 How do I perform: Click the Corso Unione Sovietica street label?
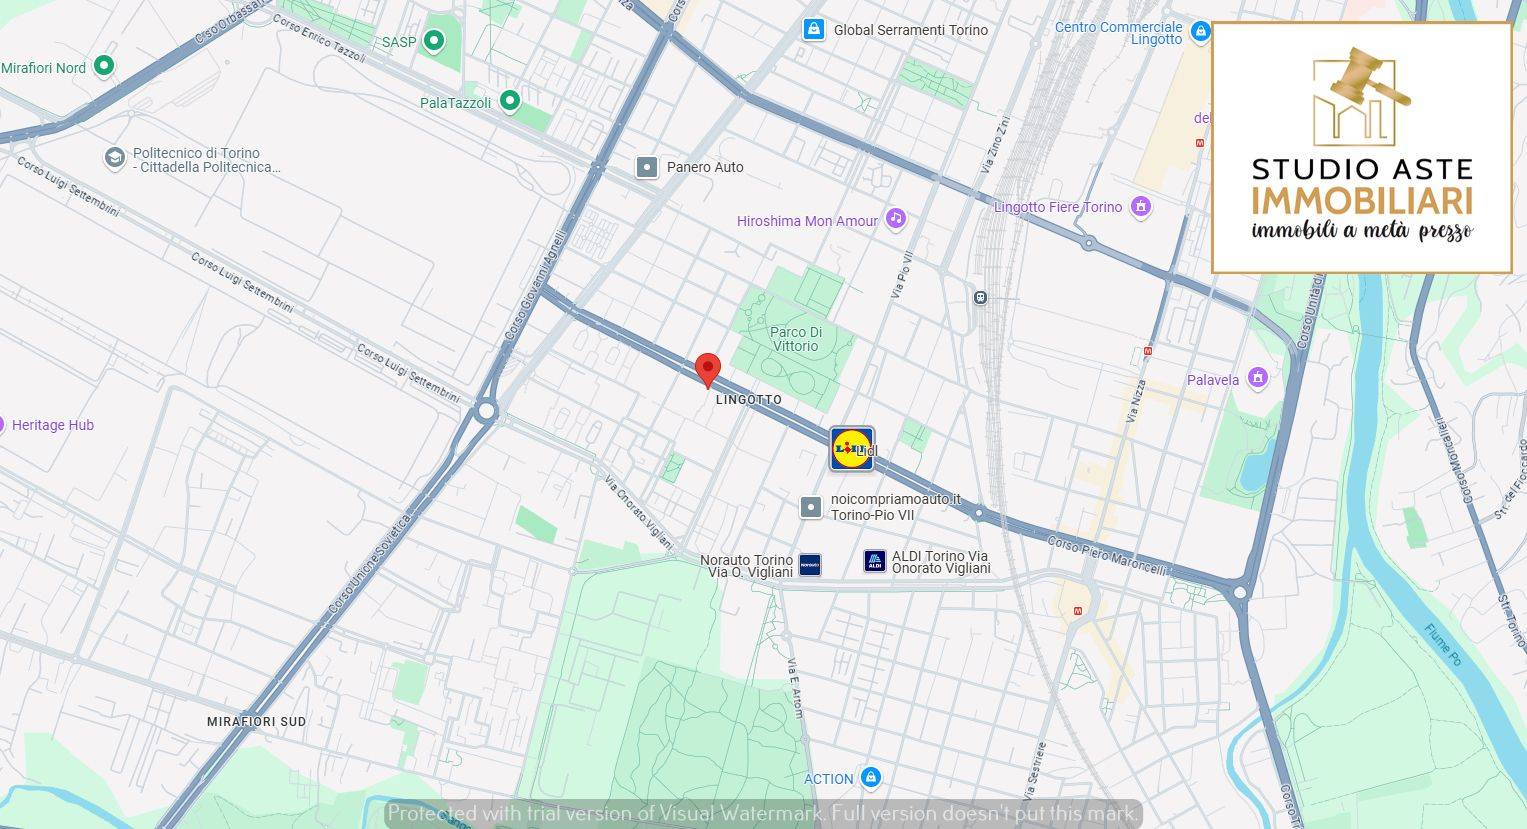(370, 565)
